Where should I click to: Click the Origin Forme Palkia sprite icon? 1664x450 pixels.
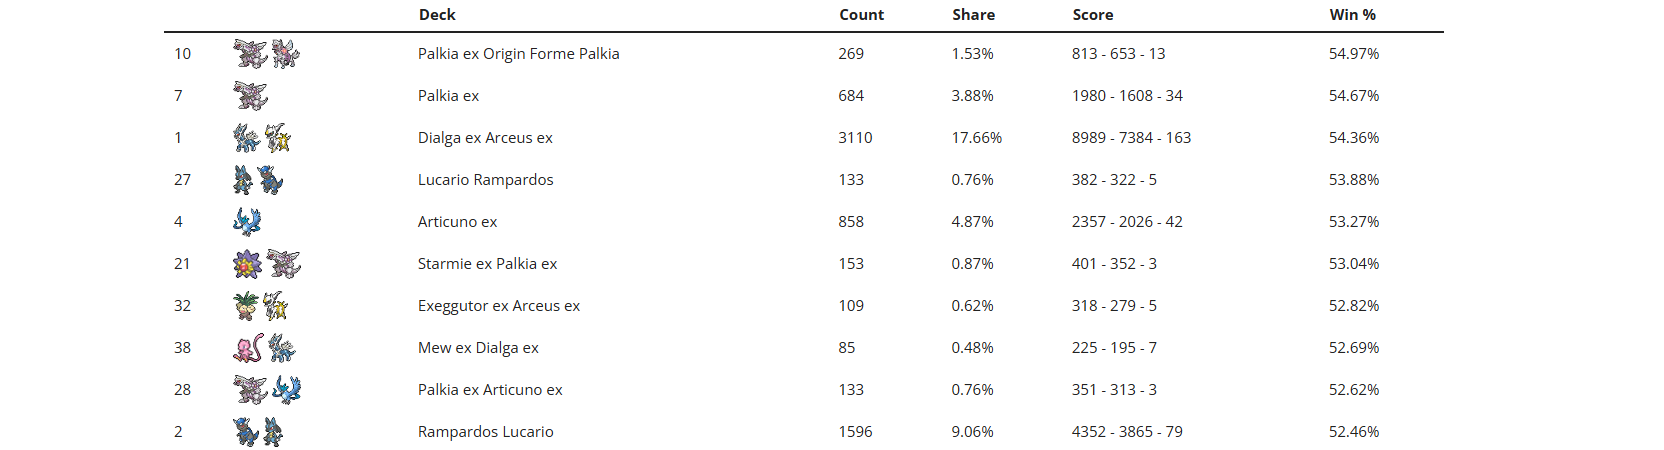click(x=285, y=54)
